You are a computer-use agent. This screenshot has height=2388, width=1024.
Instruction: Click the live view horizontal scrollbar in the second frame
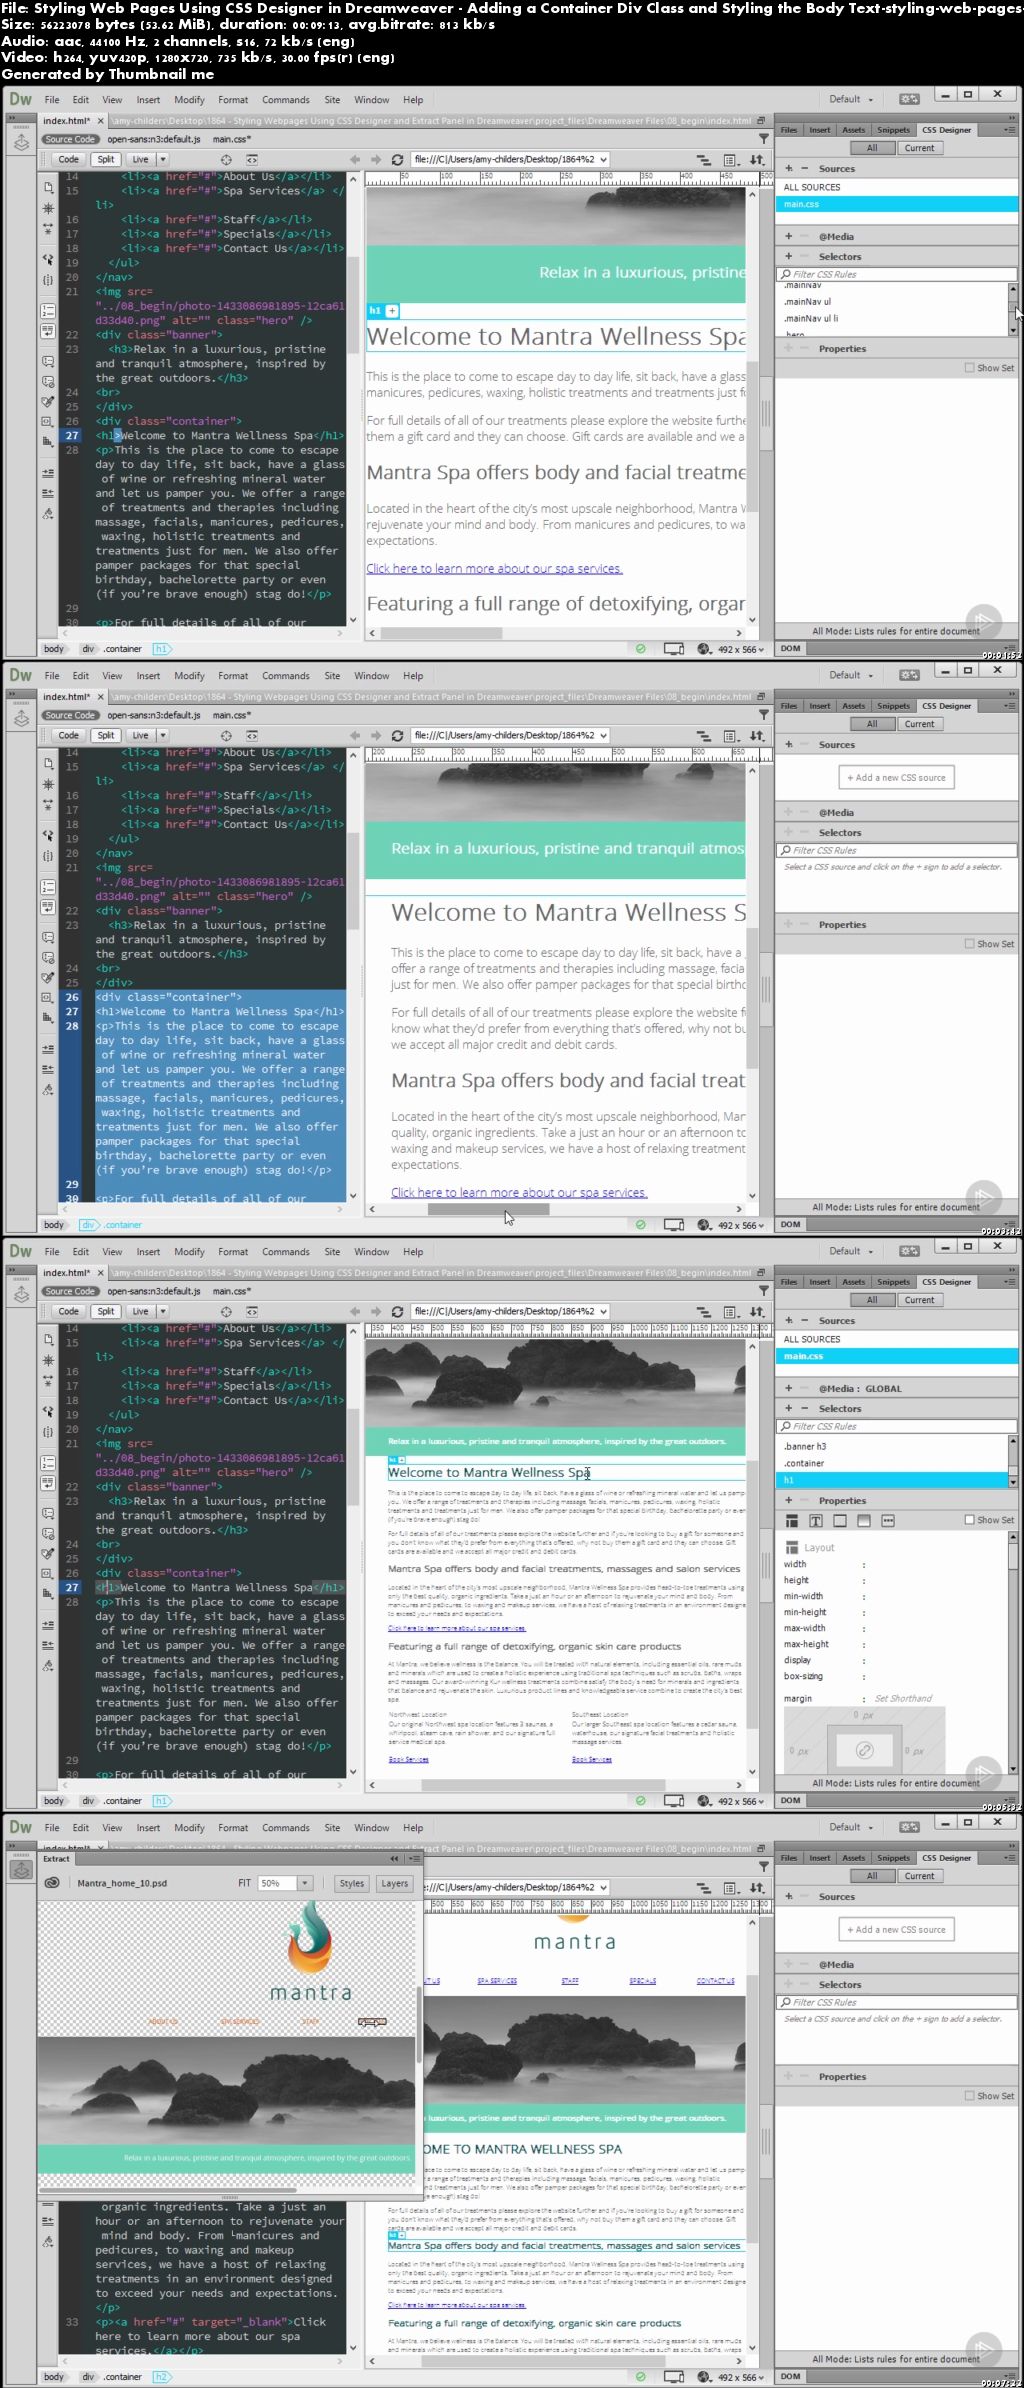click(x=489, y=1209)
